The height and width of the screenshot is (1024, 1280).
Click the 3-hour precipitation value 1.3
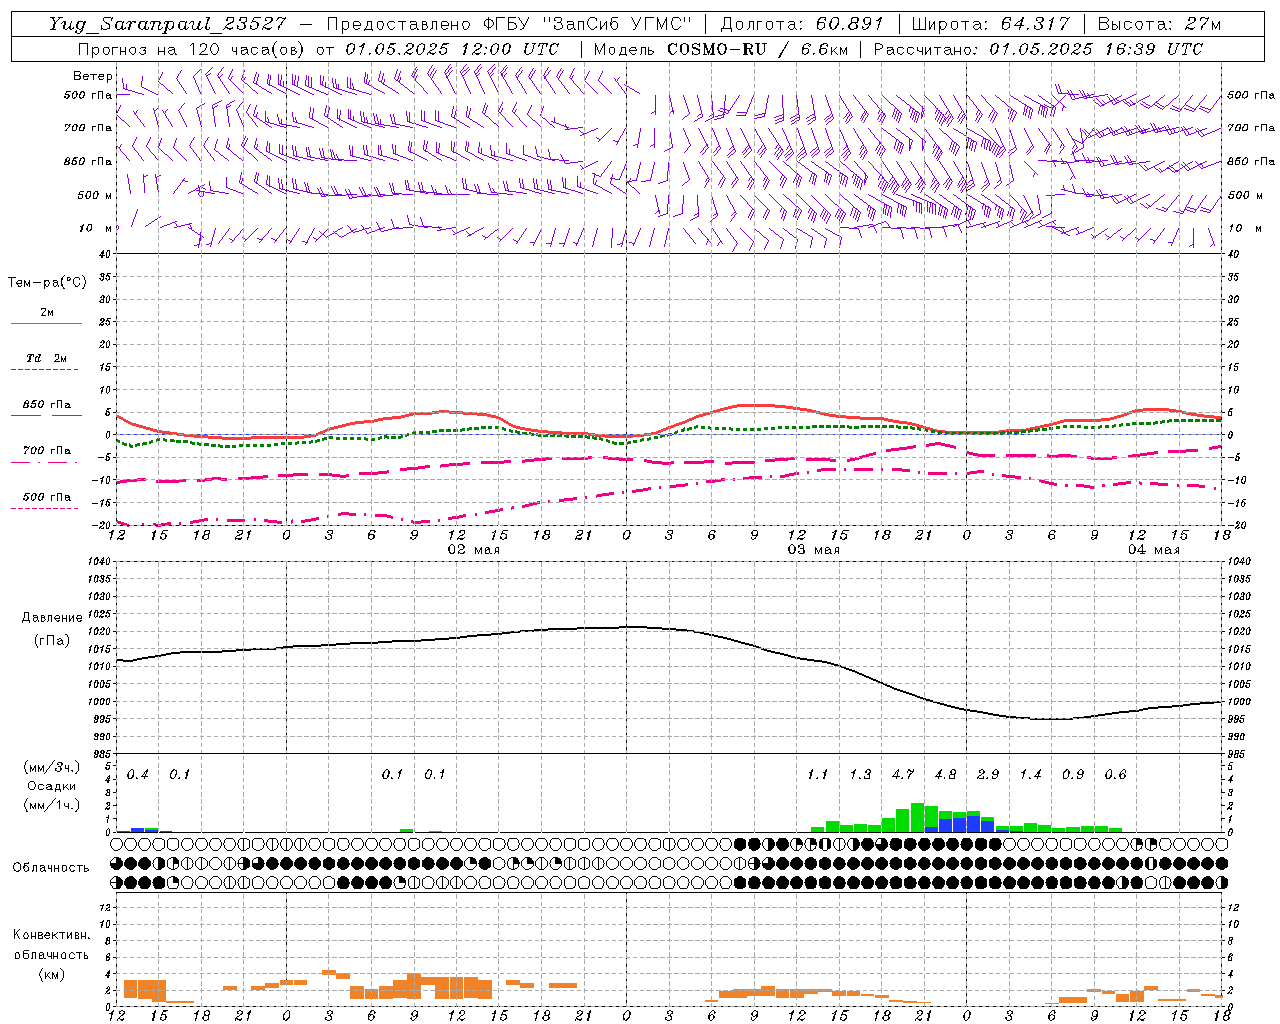[x=860, y=774]
